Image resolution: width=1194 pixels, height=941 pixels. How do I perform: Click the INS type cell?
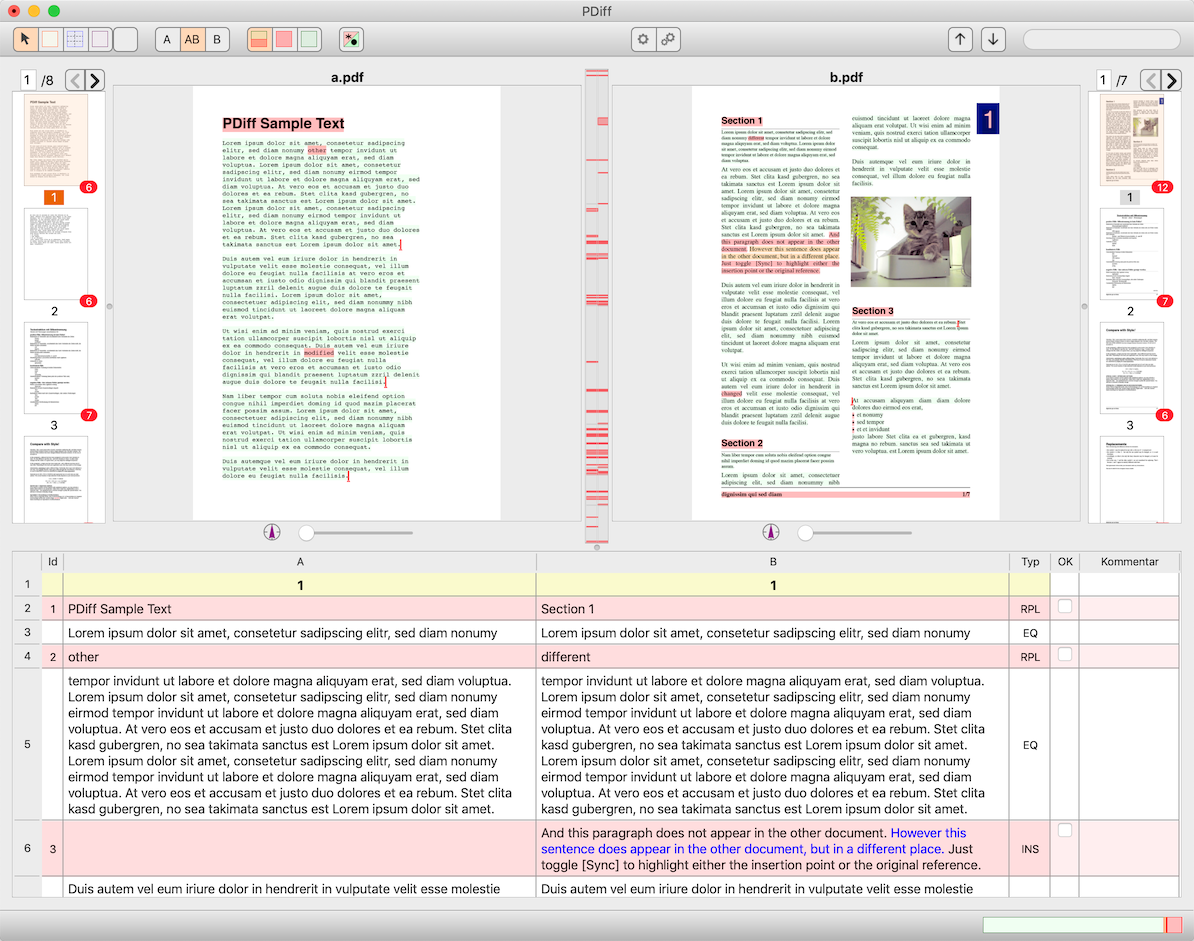1030,849
